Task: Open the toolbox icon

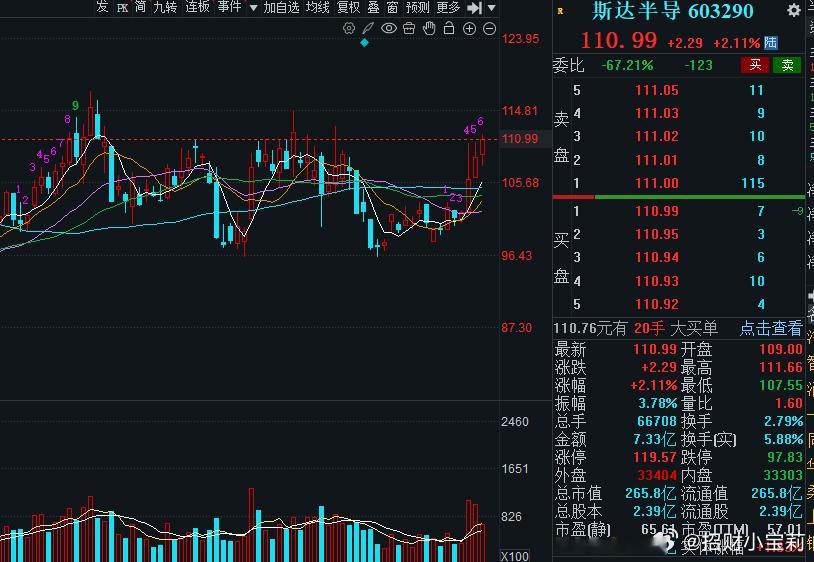Action: coord(409,29)
